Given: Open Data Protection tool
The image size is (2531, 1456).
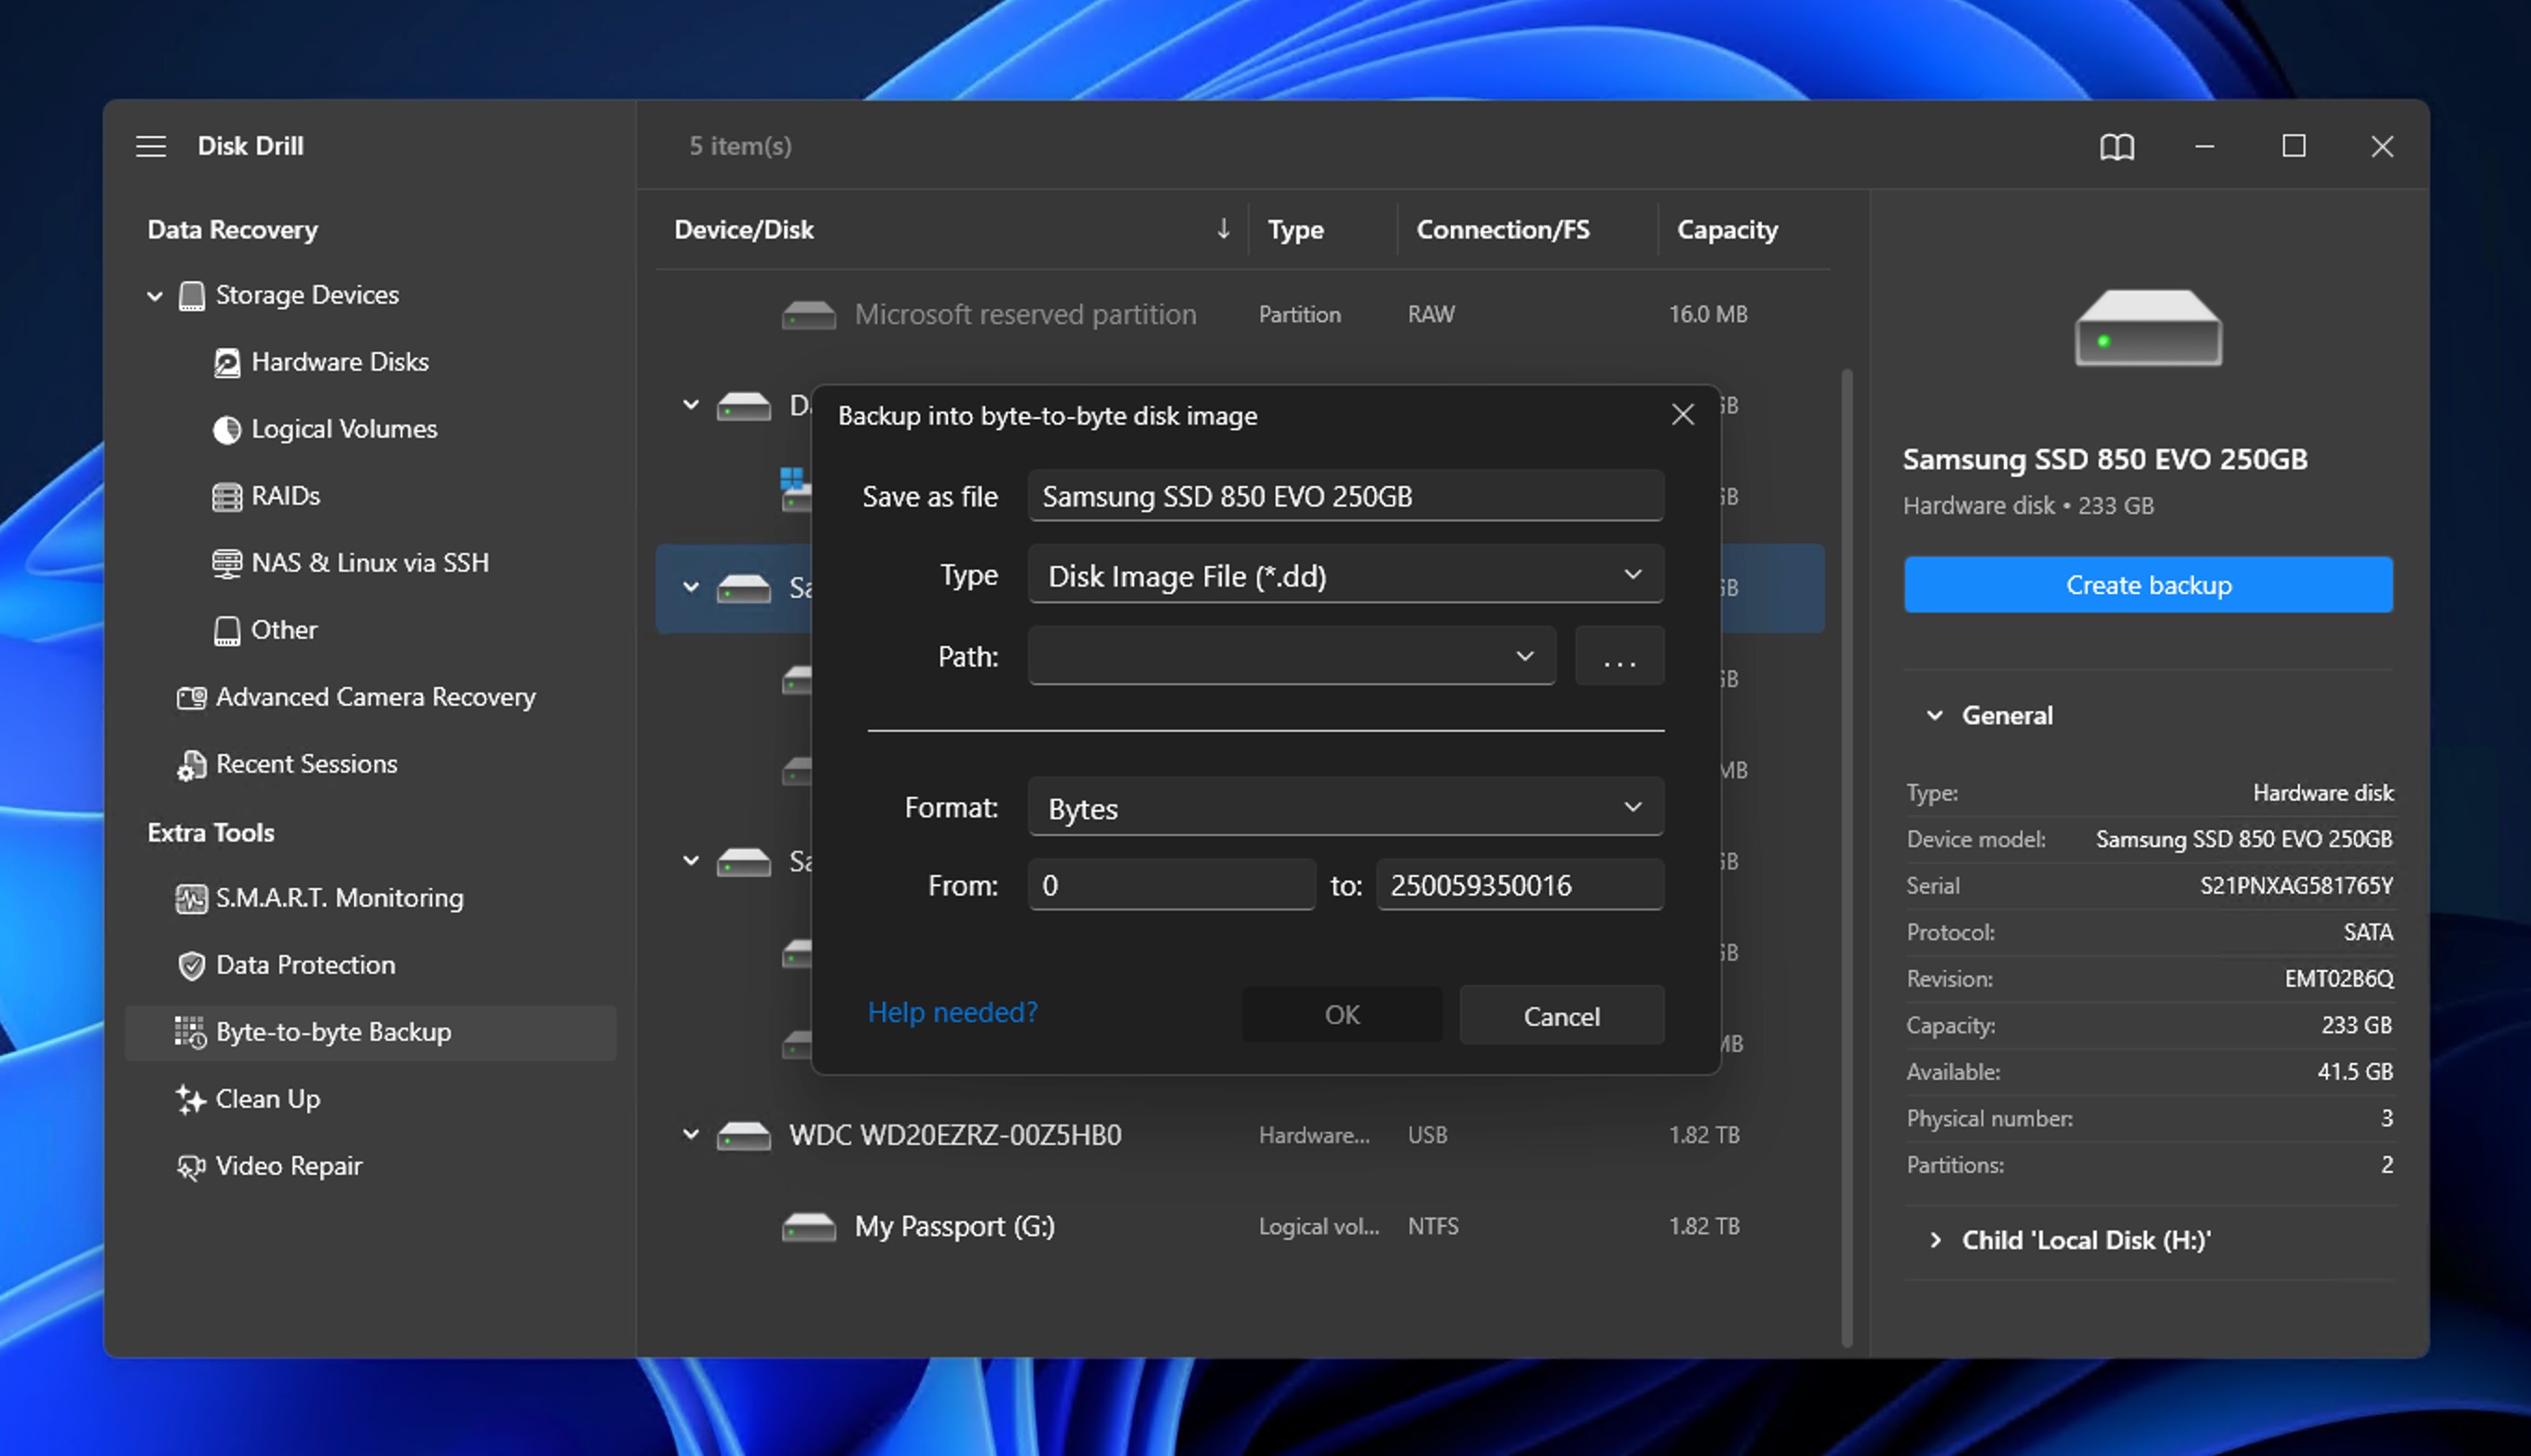Looking at the screenshot, I should (x=305, y=965).
